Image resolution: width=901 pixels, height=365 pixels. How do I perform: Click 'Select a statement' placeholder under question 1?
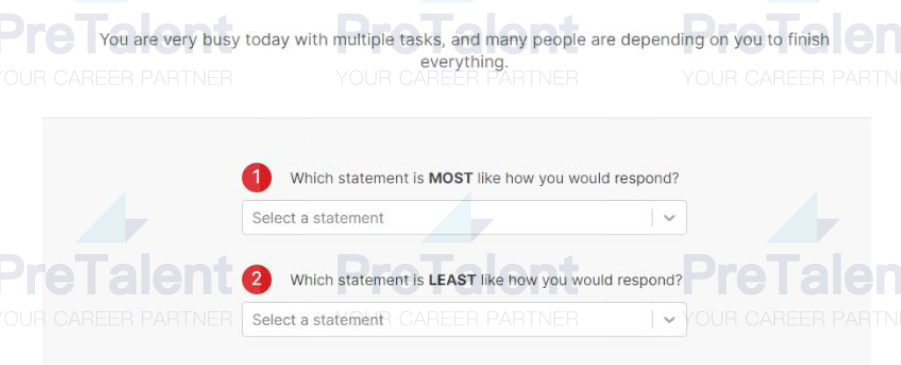(x=318, y=218)
